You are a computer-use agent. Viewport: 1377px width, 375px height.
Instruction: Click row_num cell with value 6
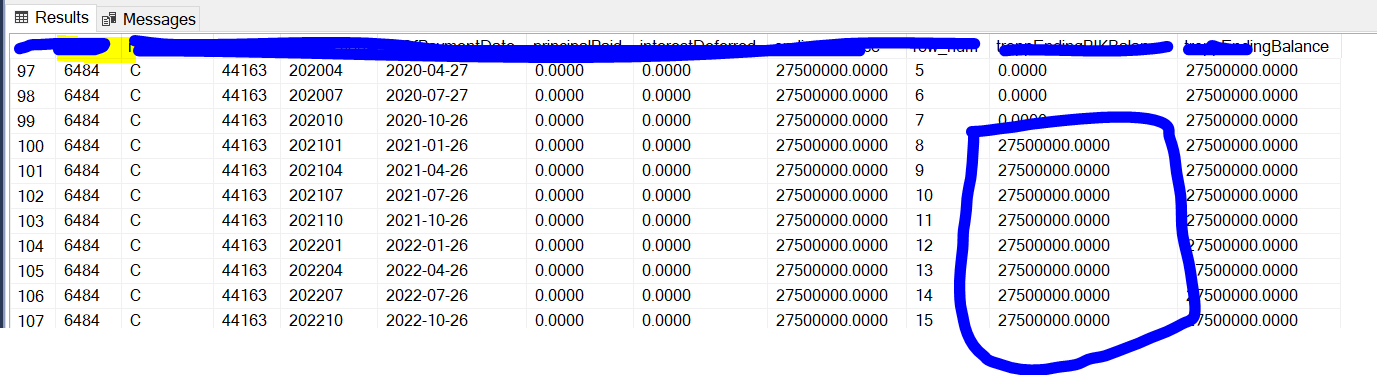(x=948, y=96)
